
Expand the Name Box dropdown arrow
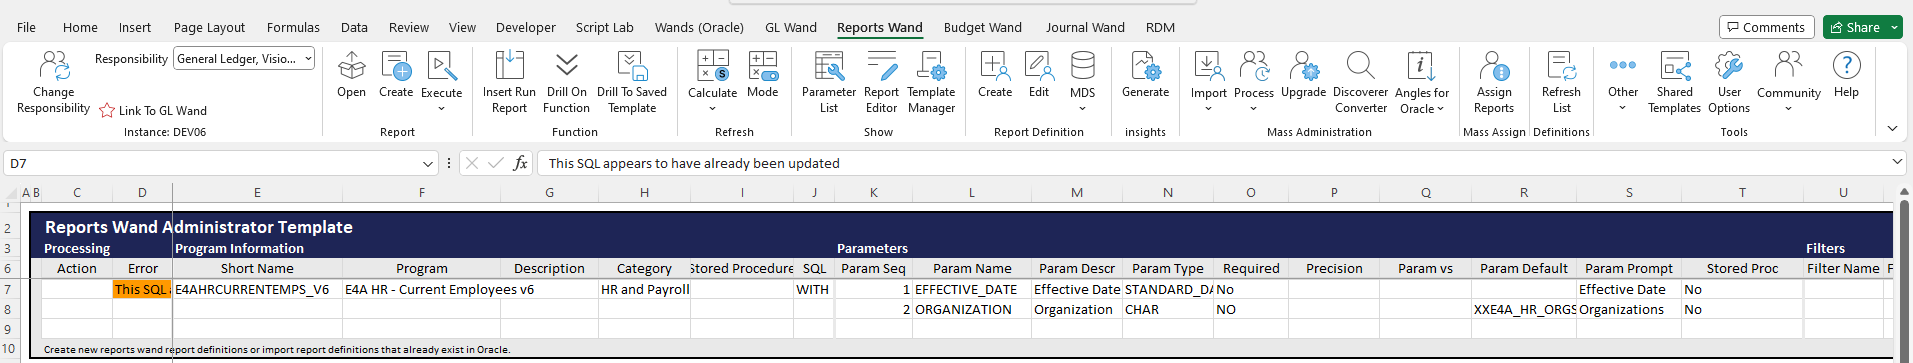click(428, 163)
